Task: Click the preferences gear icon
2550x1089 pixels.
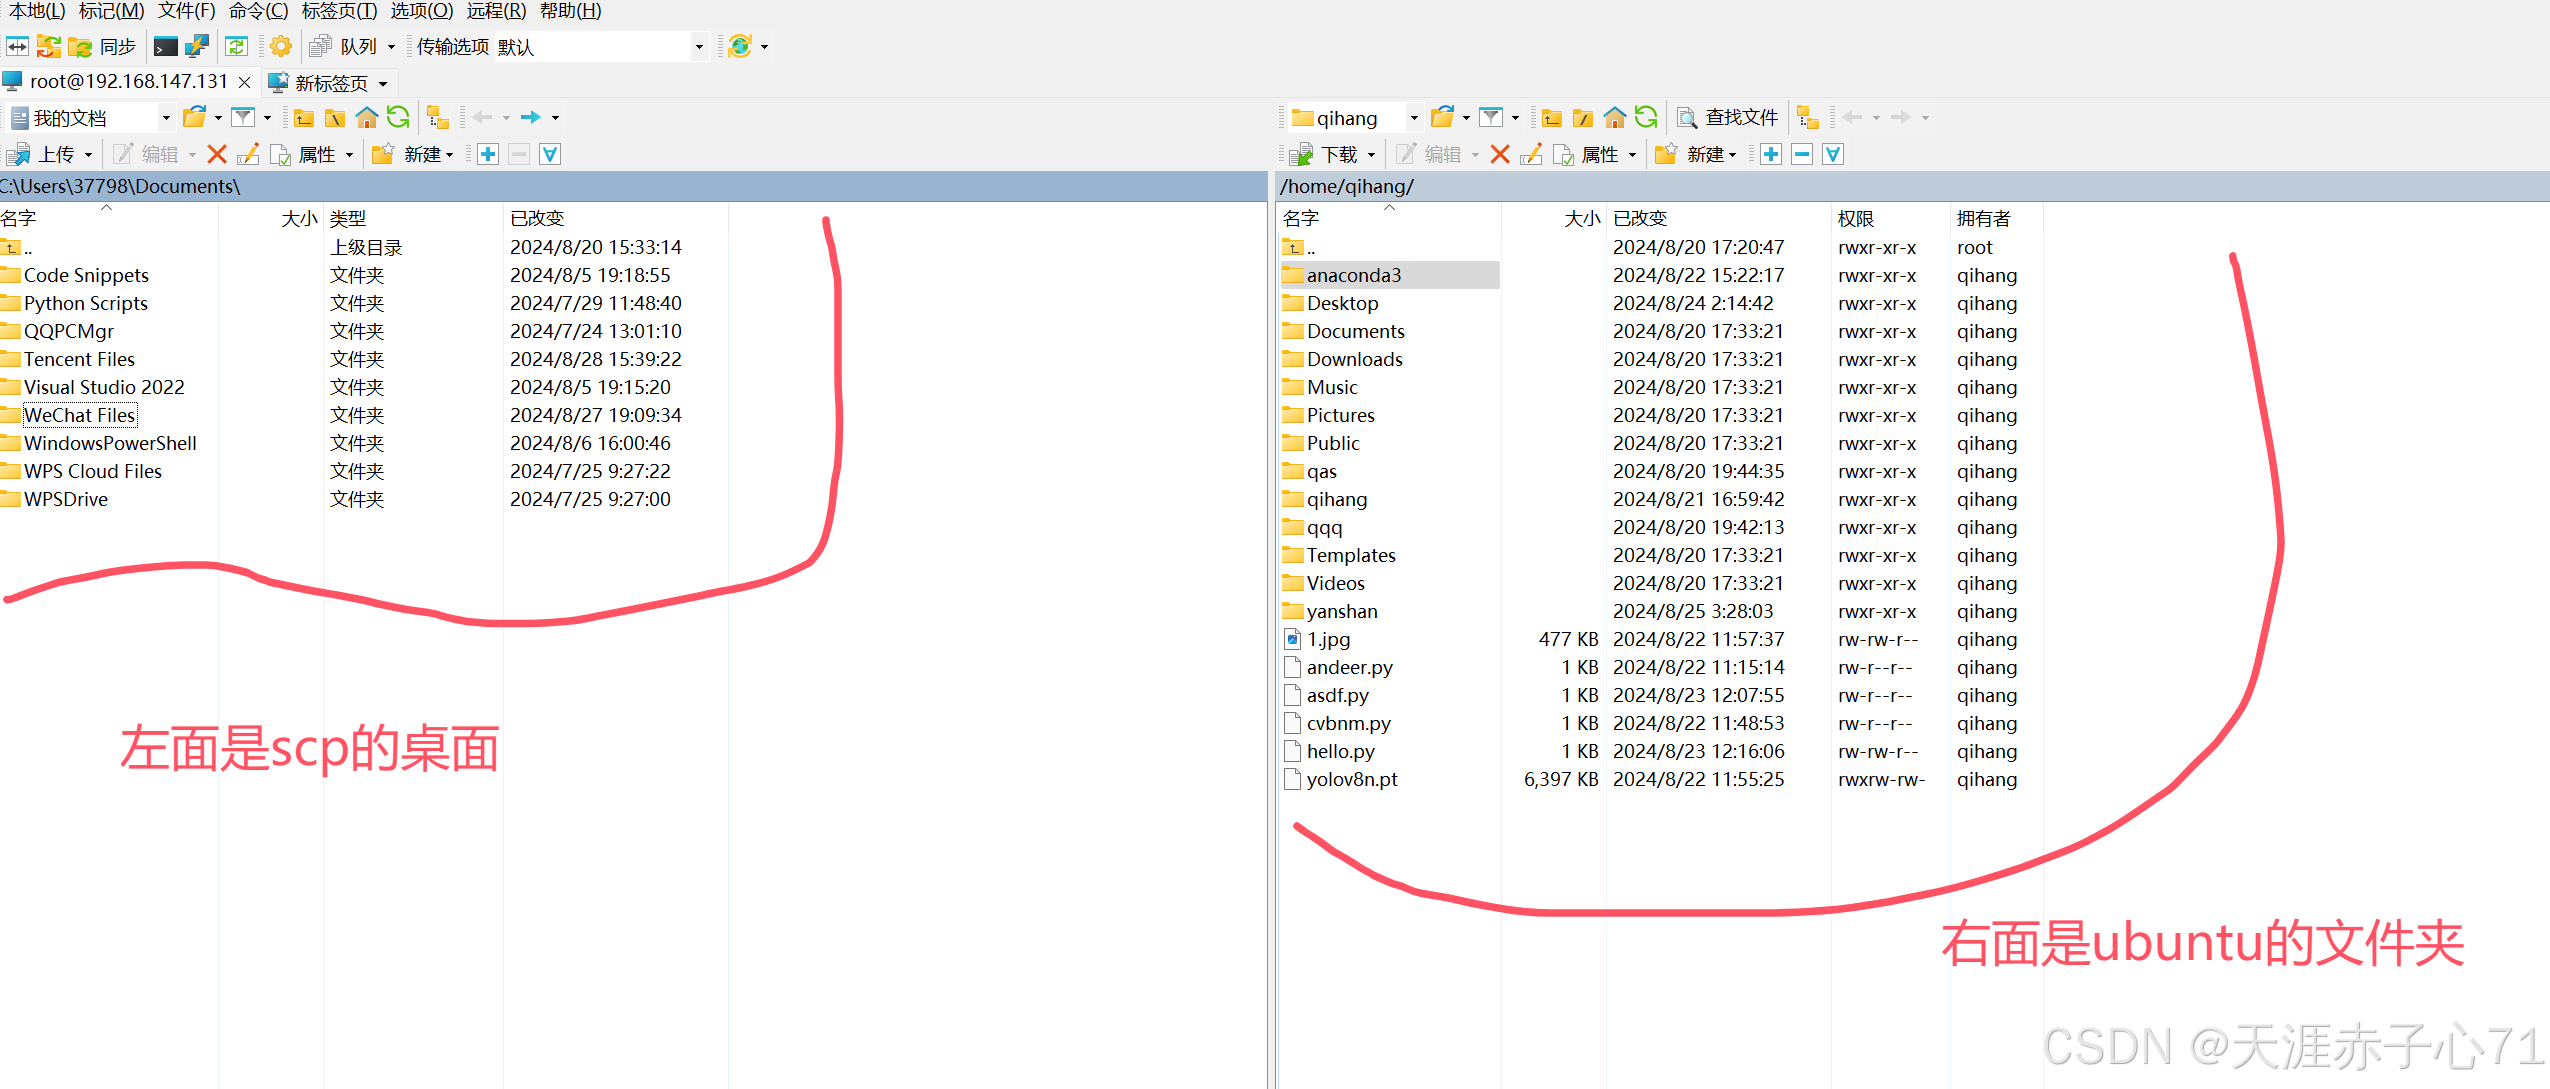Action: [281, 47]
